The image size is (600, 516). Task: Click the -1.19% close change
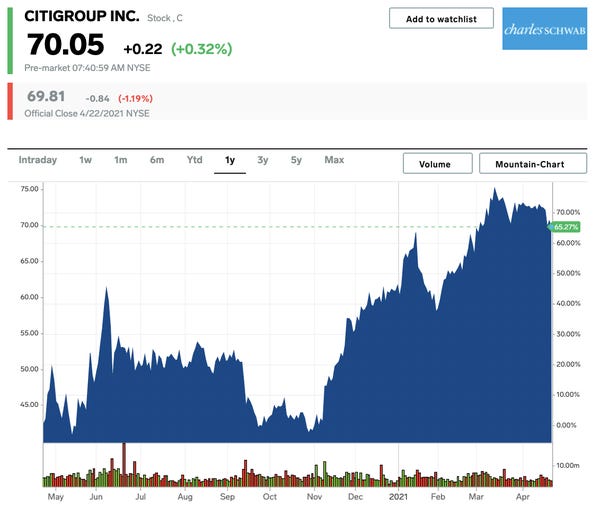(135, 99)
